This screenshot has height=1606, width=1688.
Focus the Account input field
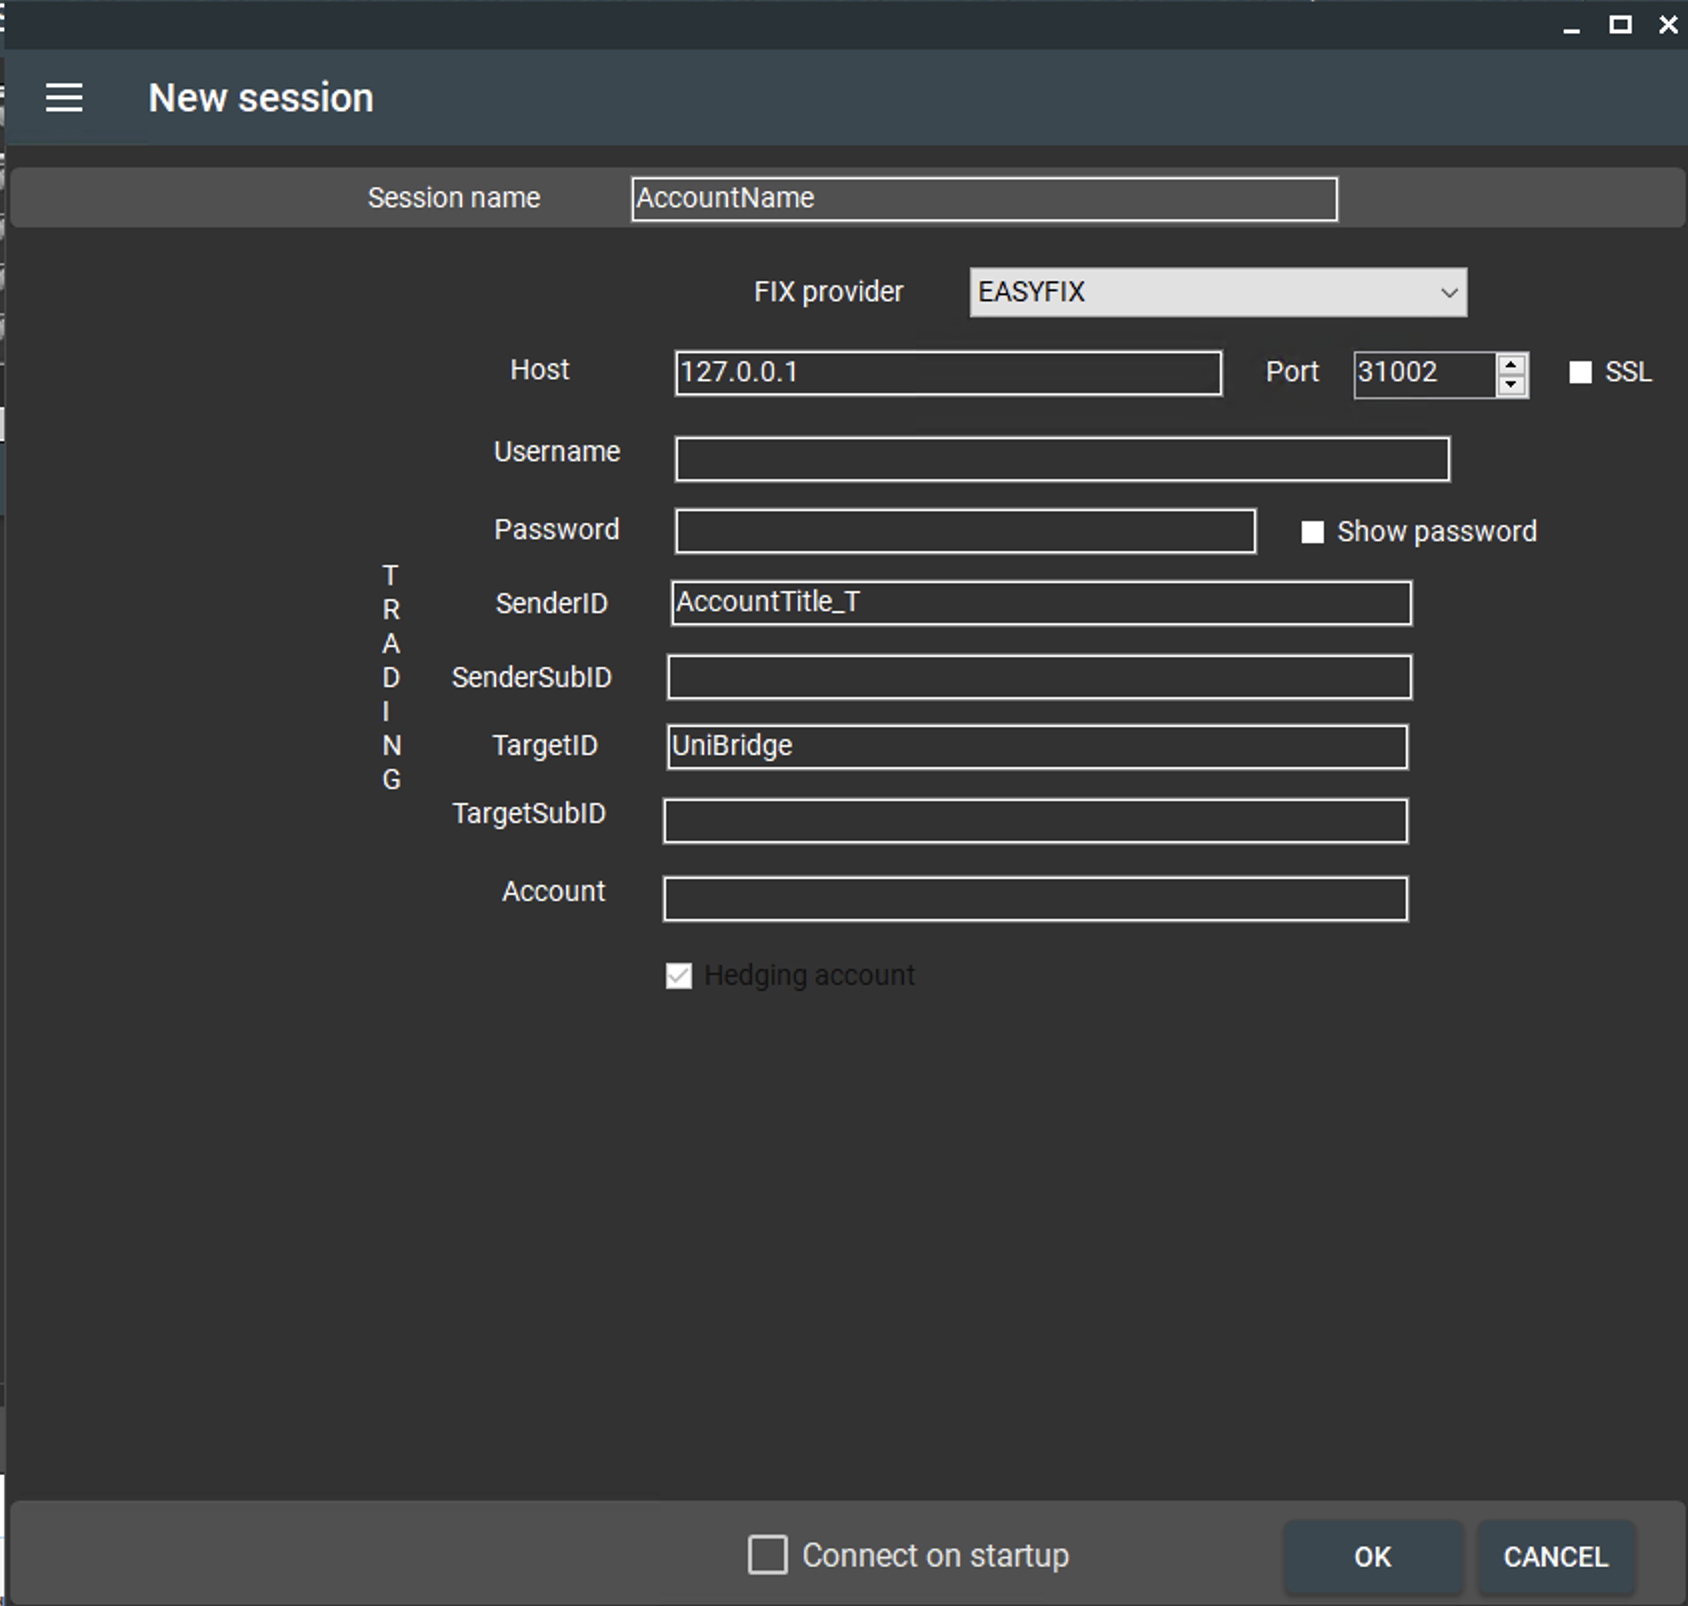point(1035,899)
